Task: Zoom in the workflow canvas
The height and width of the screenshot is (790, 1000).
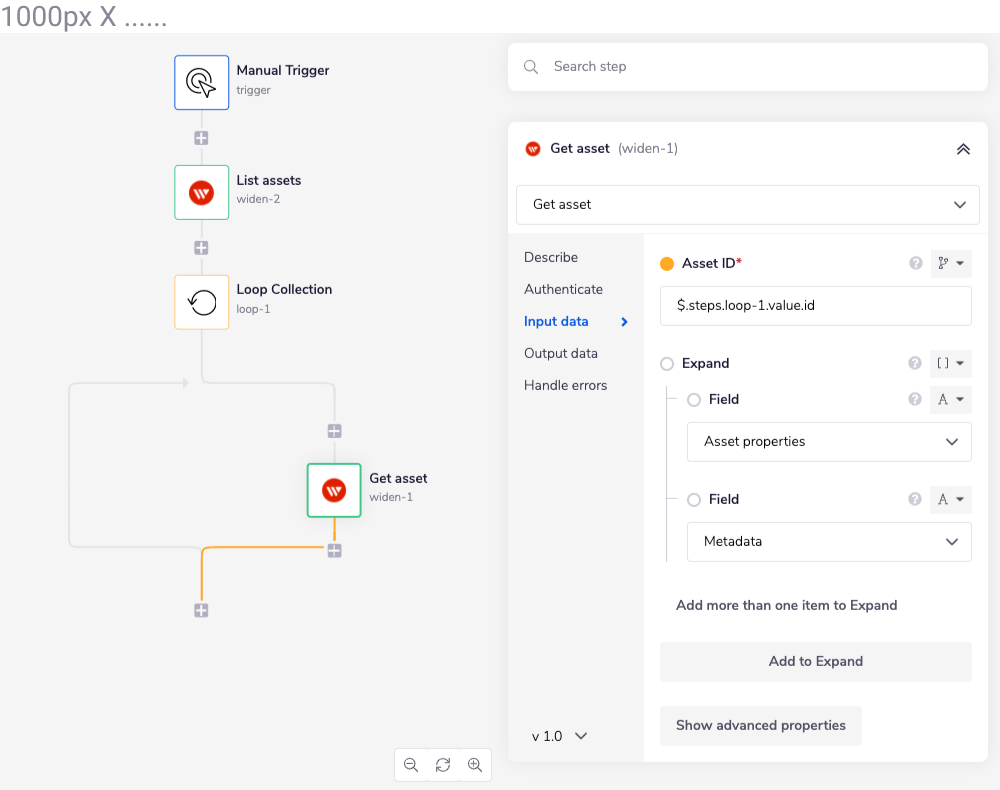Action: [x=475, y=765]
